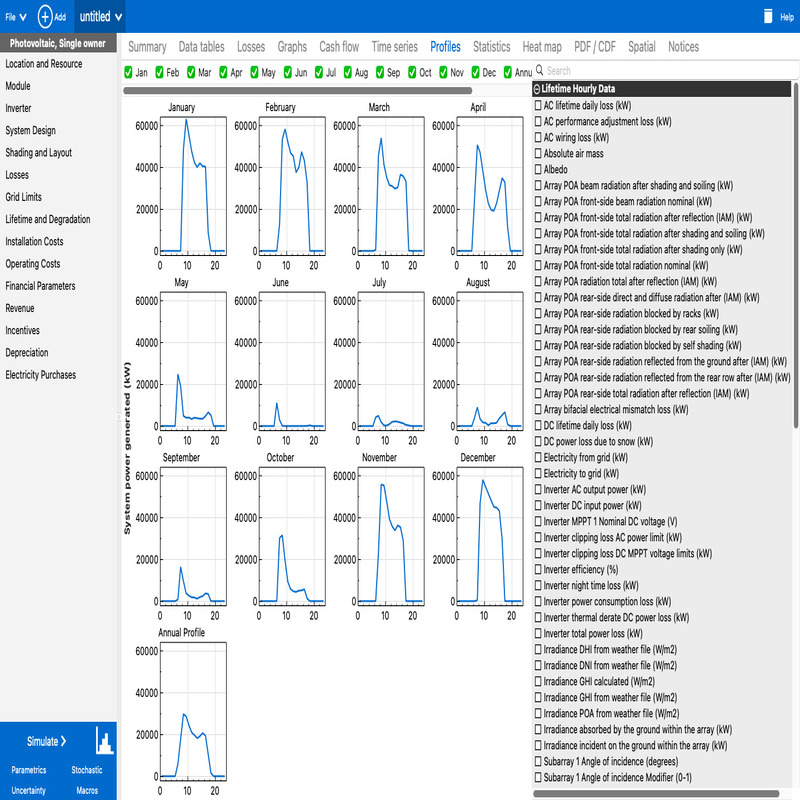Toggle the Jun month checkbox
Viewport: 800px width, 800px height.
coord(288,72)
